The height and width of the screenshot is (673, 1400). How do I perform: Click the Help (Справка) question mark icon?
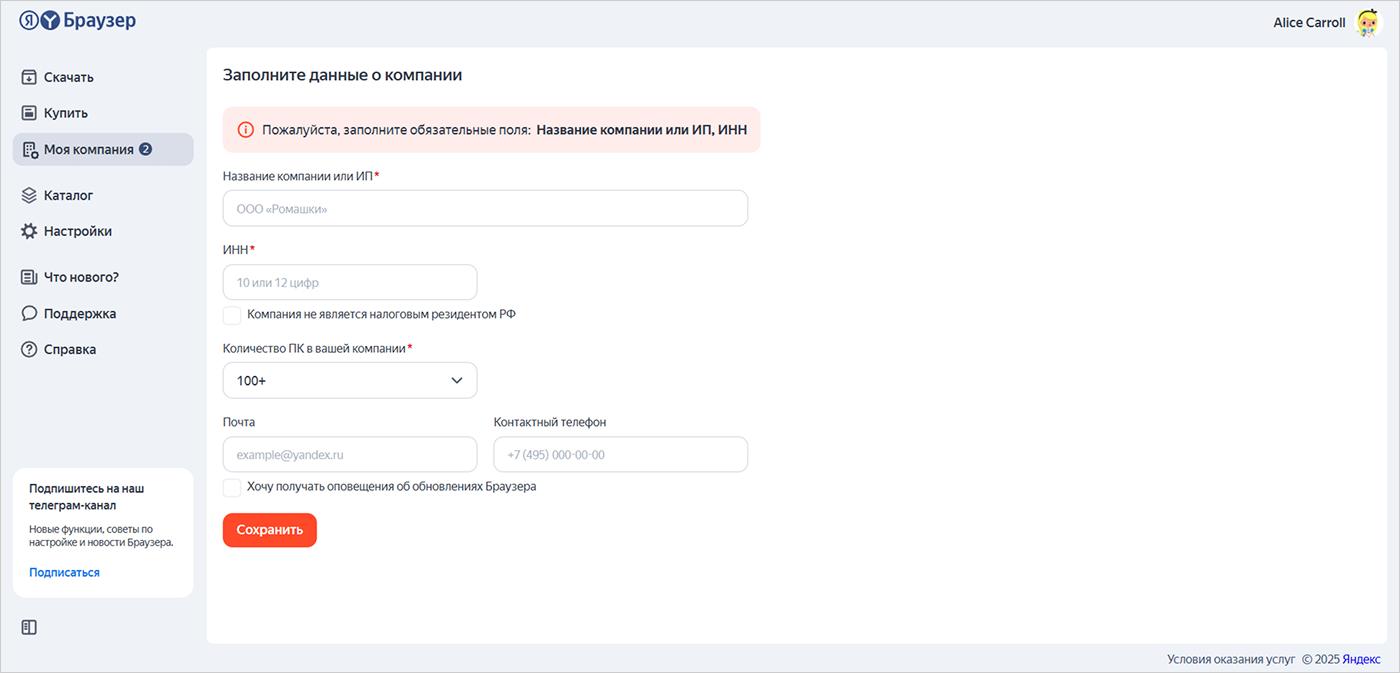29,349
